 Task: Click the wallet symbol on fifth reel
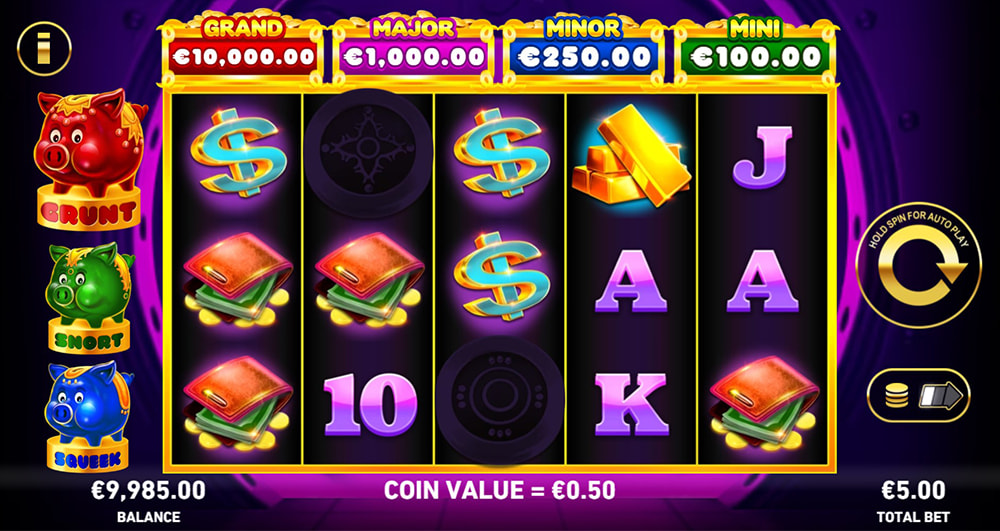pos(764,403)
